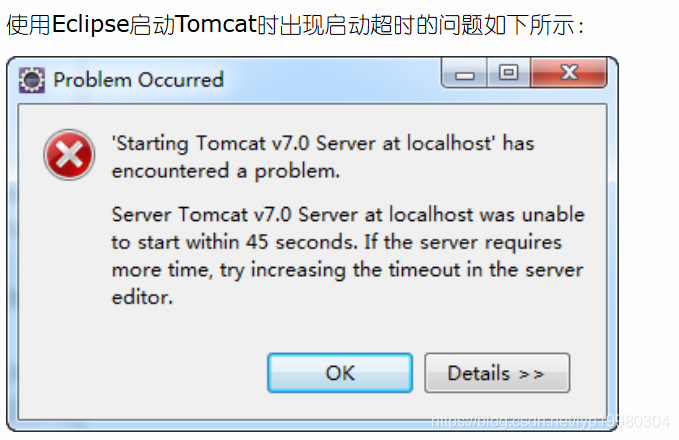Click 'increasing the timeout' phrase in message
This screenshot has height=440, width=679.
pos(355,270)
